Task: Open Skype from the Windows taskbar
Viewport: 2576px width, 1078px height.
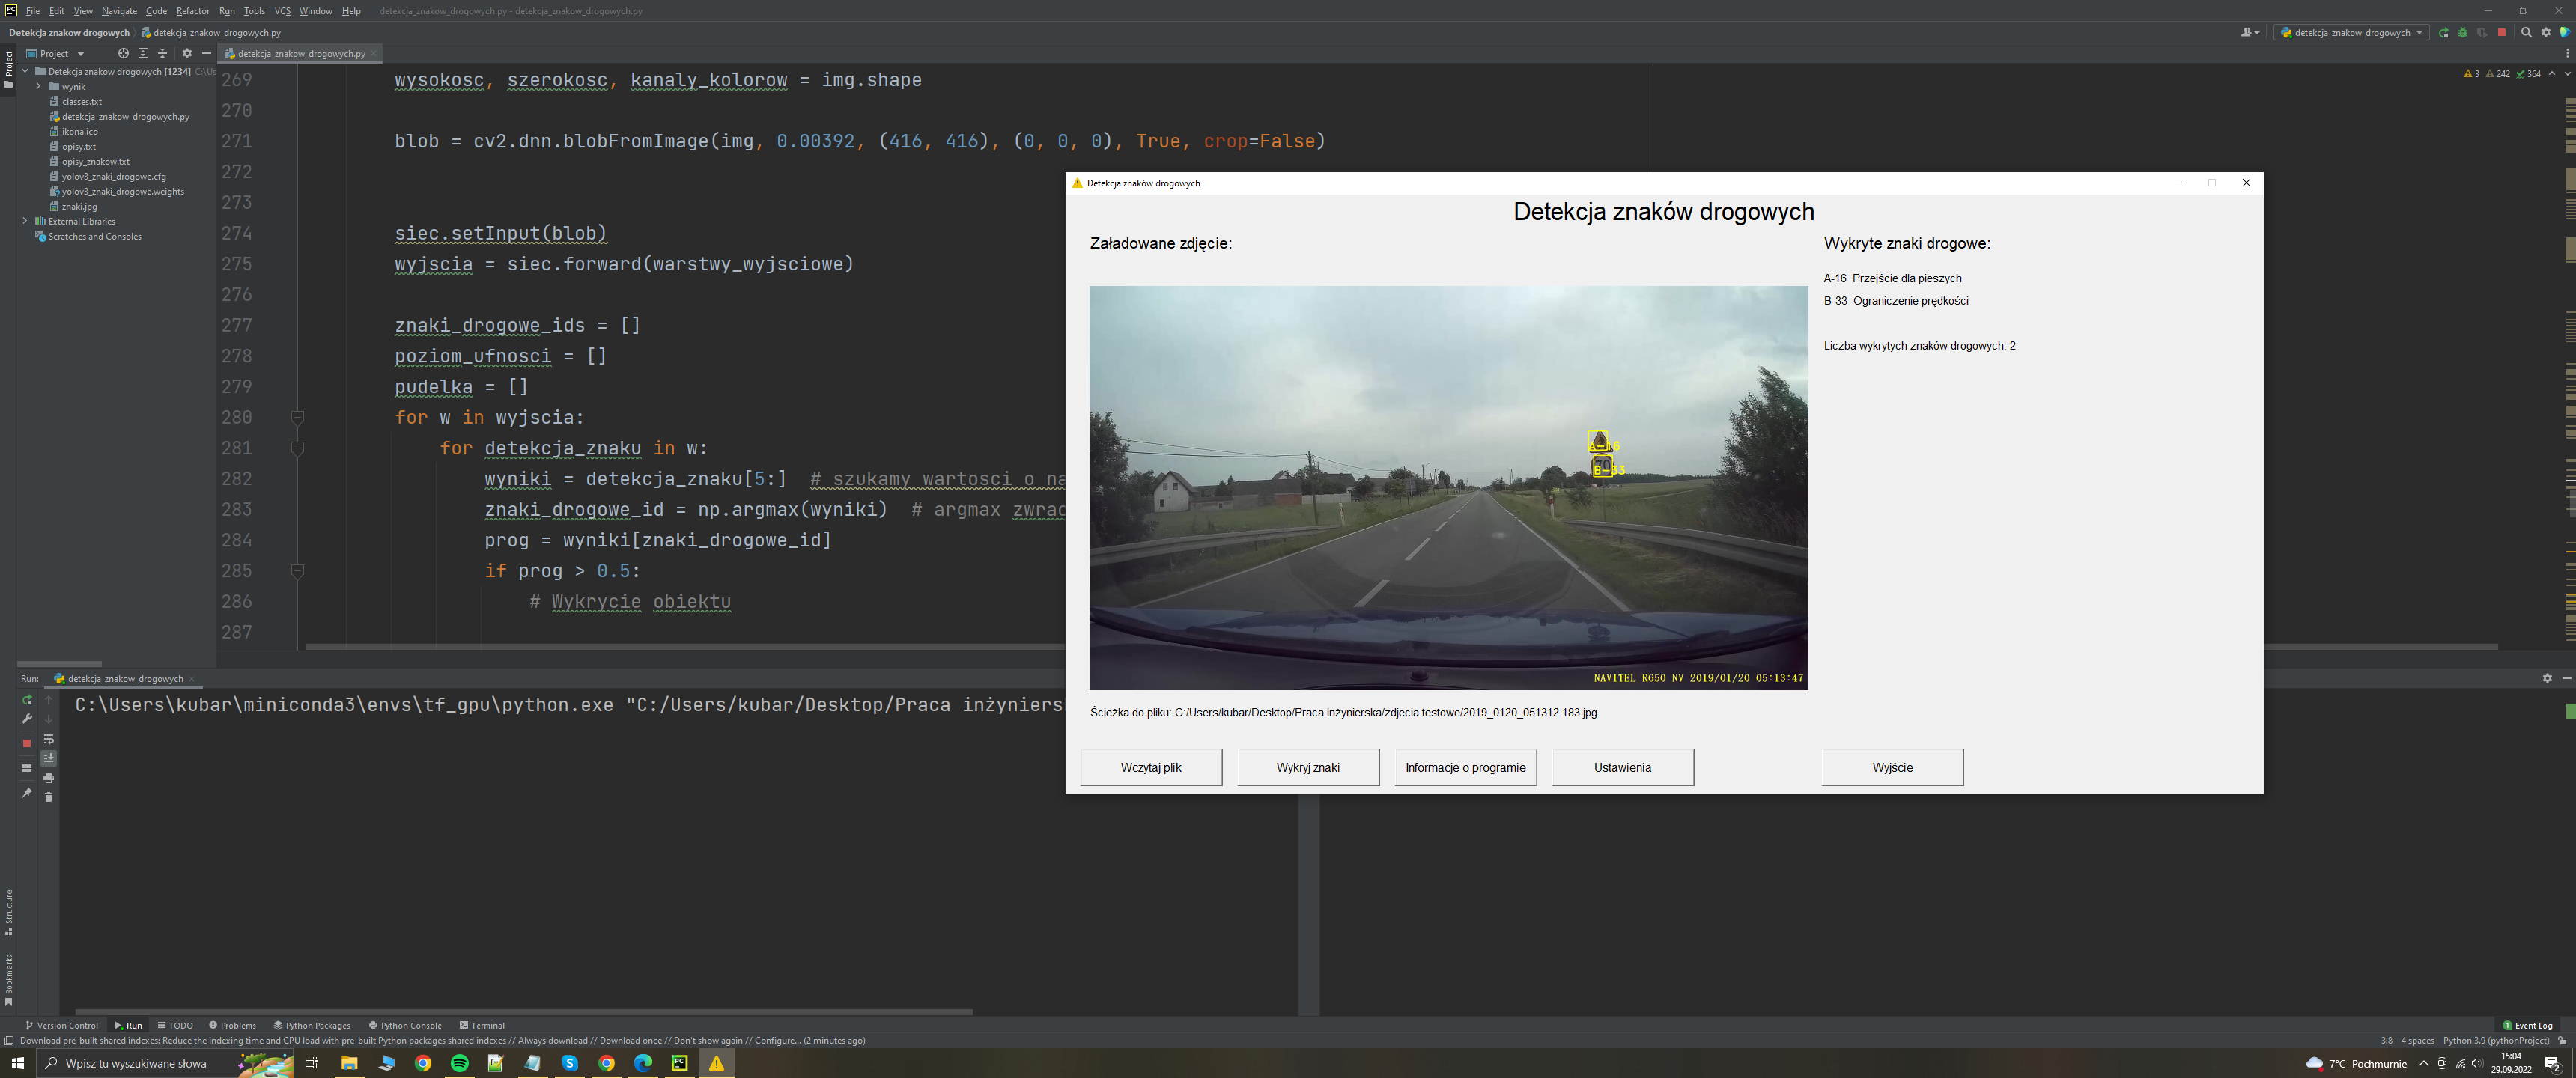Action: [x=570, y=1063]
